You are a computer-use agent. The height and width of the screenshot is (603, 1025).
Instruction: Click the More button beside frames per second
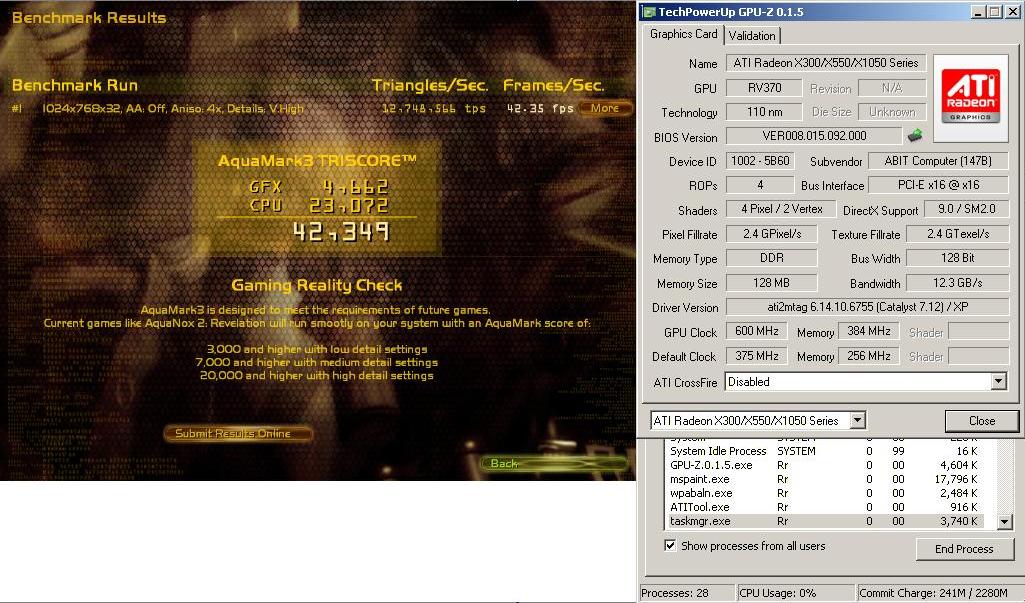point(605,108)
